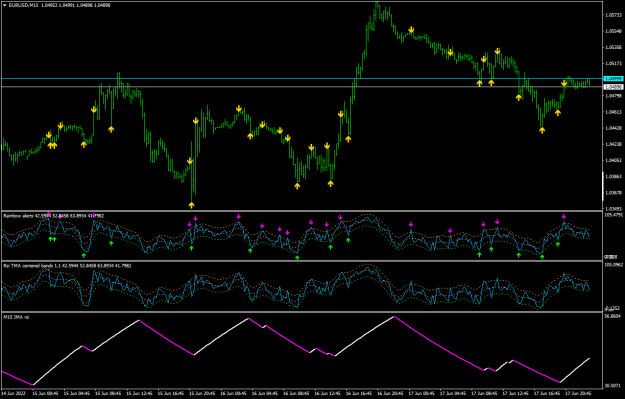The image size is (625, 399).
Task: Click the 14 Jun 2022 date label
Action: [13, 393]
